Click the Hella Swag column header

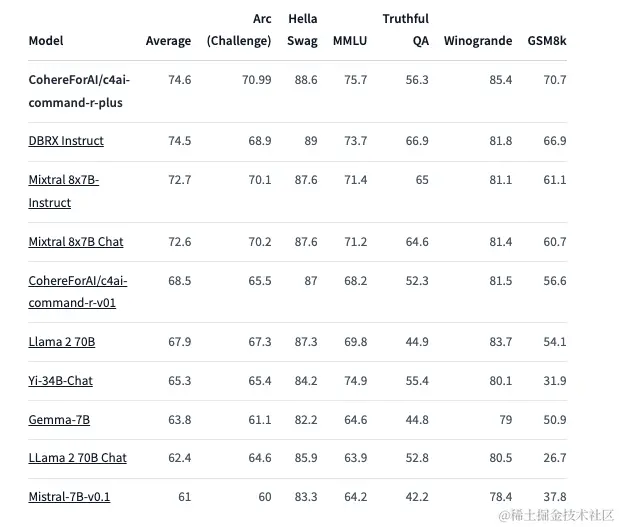(302, 30)
